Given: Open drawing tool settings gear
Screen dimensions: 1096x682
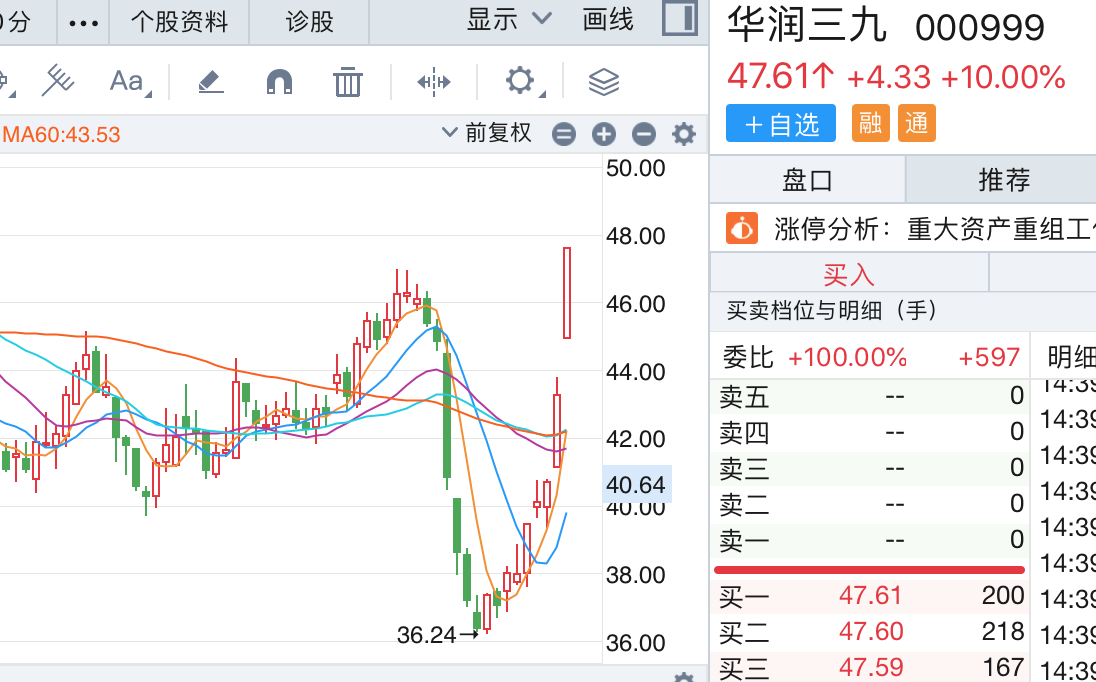Looking at the screenshot, I should click(521, 81).
